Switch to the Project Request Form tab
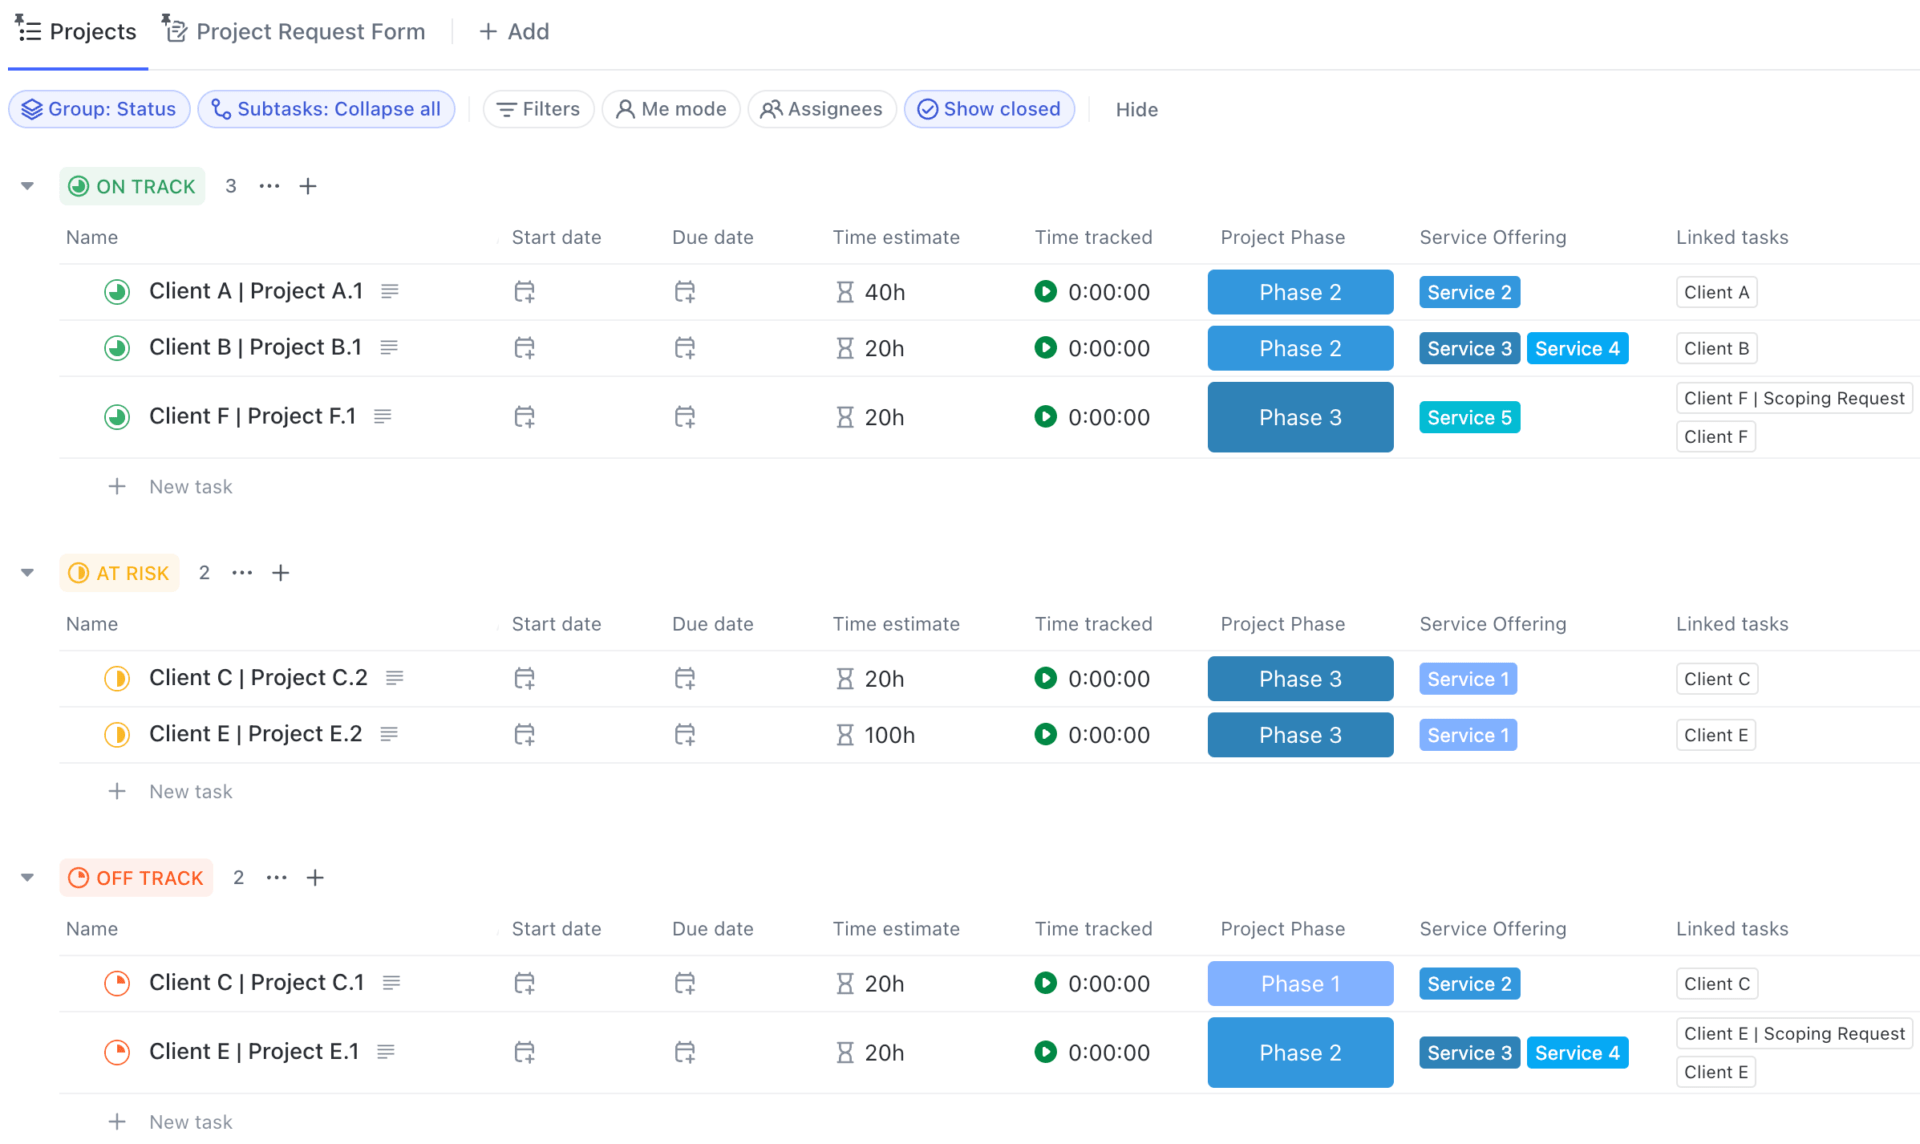This screenshot has height=1144, width=1920. pyautogui.click(x=294, y=32)
